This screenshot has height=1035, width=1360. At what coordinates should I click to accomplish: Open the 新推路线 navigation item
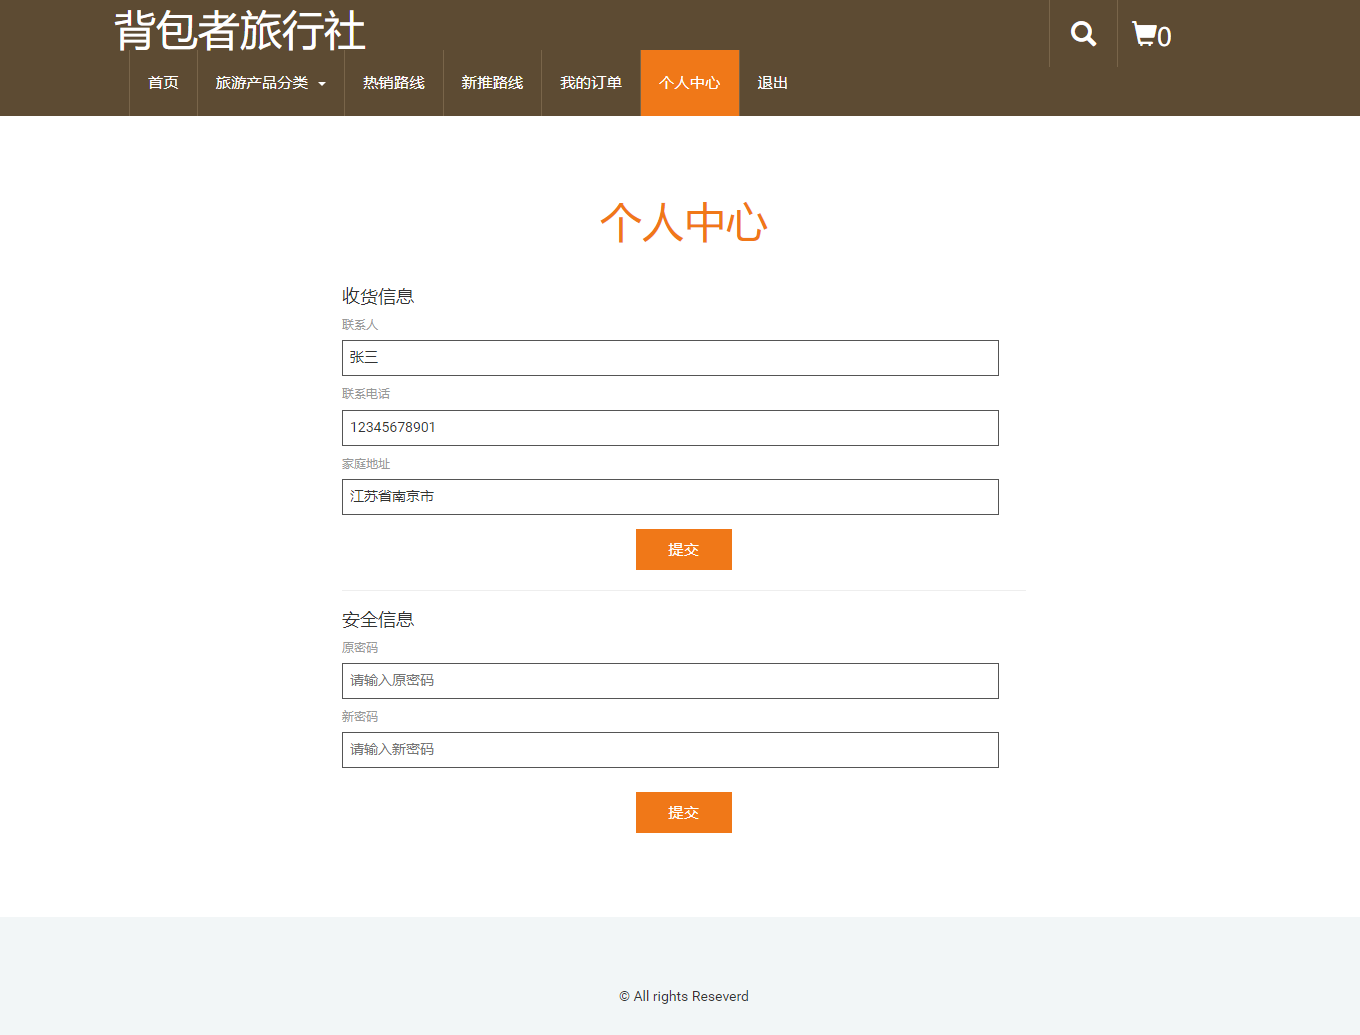[492, 83]
